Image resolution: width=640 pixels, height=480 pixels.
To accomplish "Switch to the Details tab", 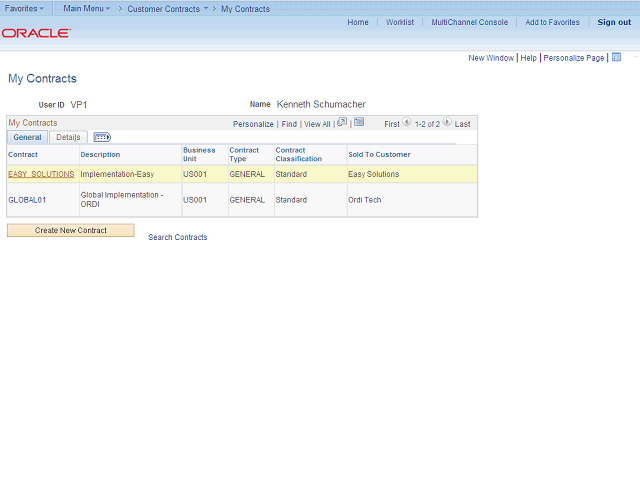I will click(x=68, y=137).
